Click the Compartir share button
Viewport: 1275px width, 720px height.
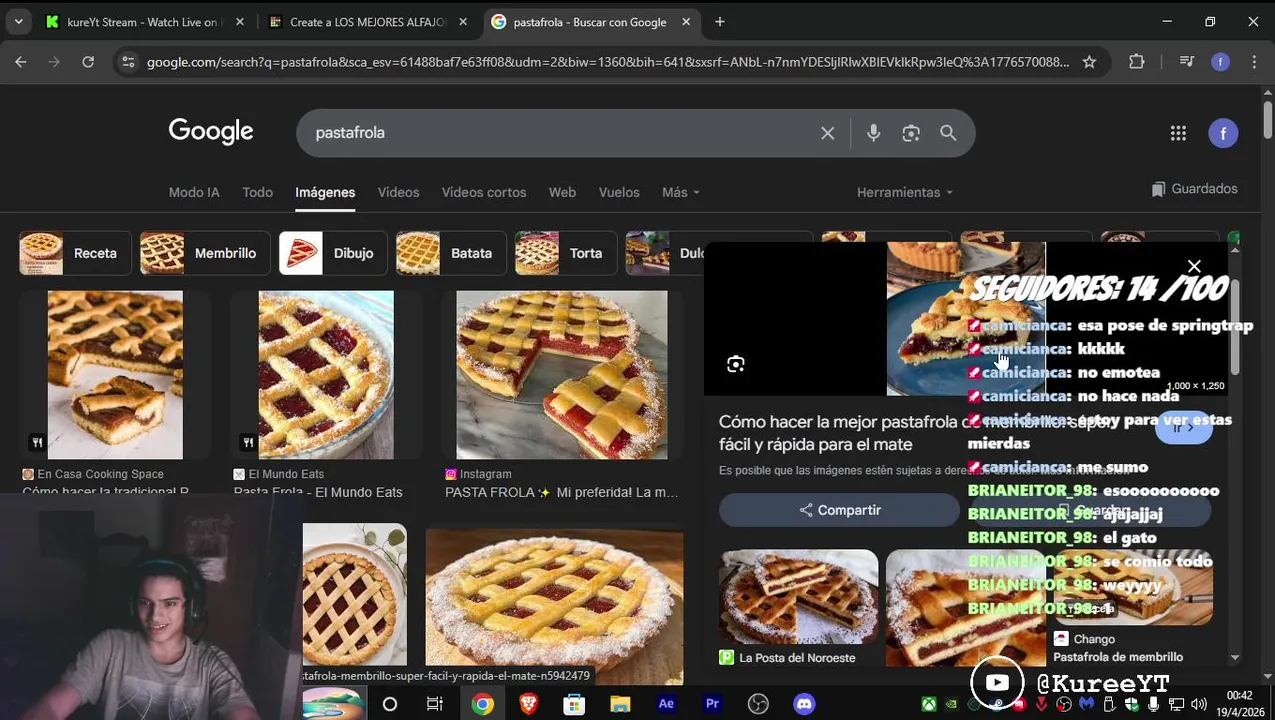tap(839, 510)
